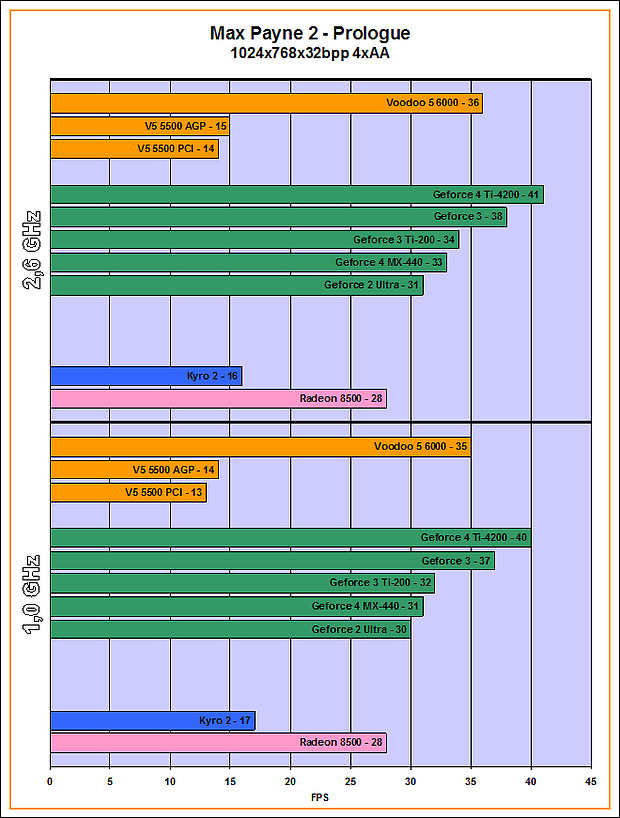The width and height of the screenshot is (620, 818).
Task: Click the V5 5500 PCI - 13 bar
Action: pos(128,493)
